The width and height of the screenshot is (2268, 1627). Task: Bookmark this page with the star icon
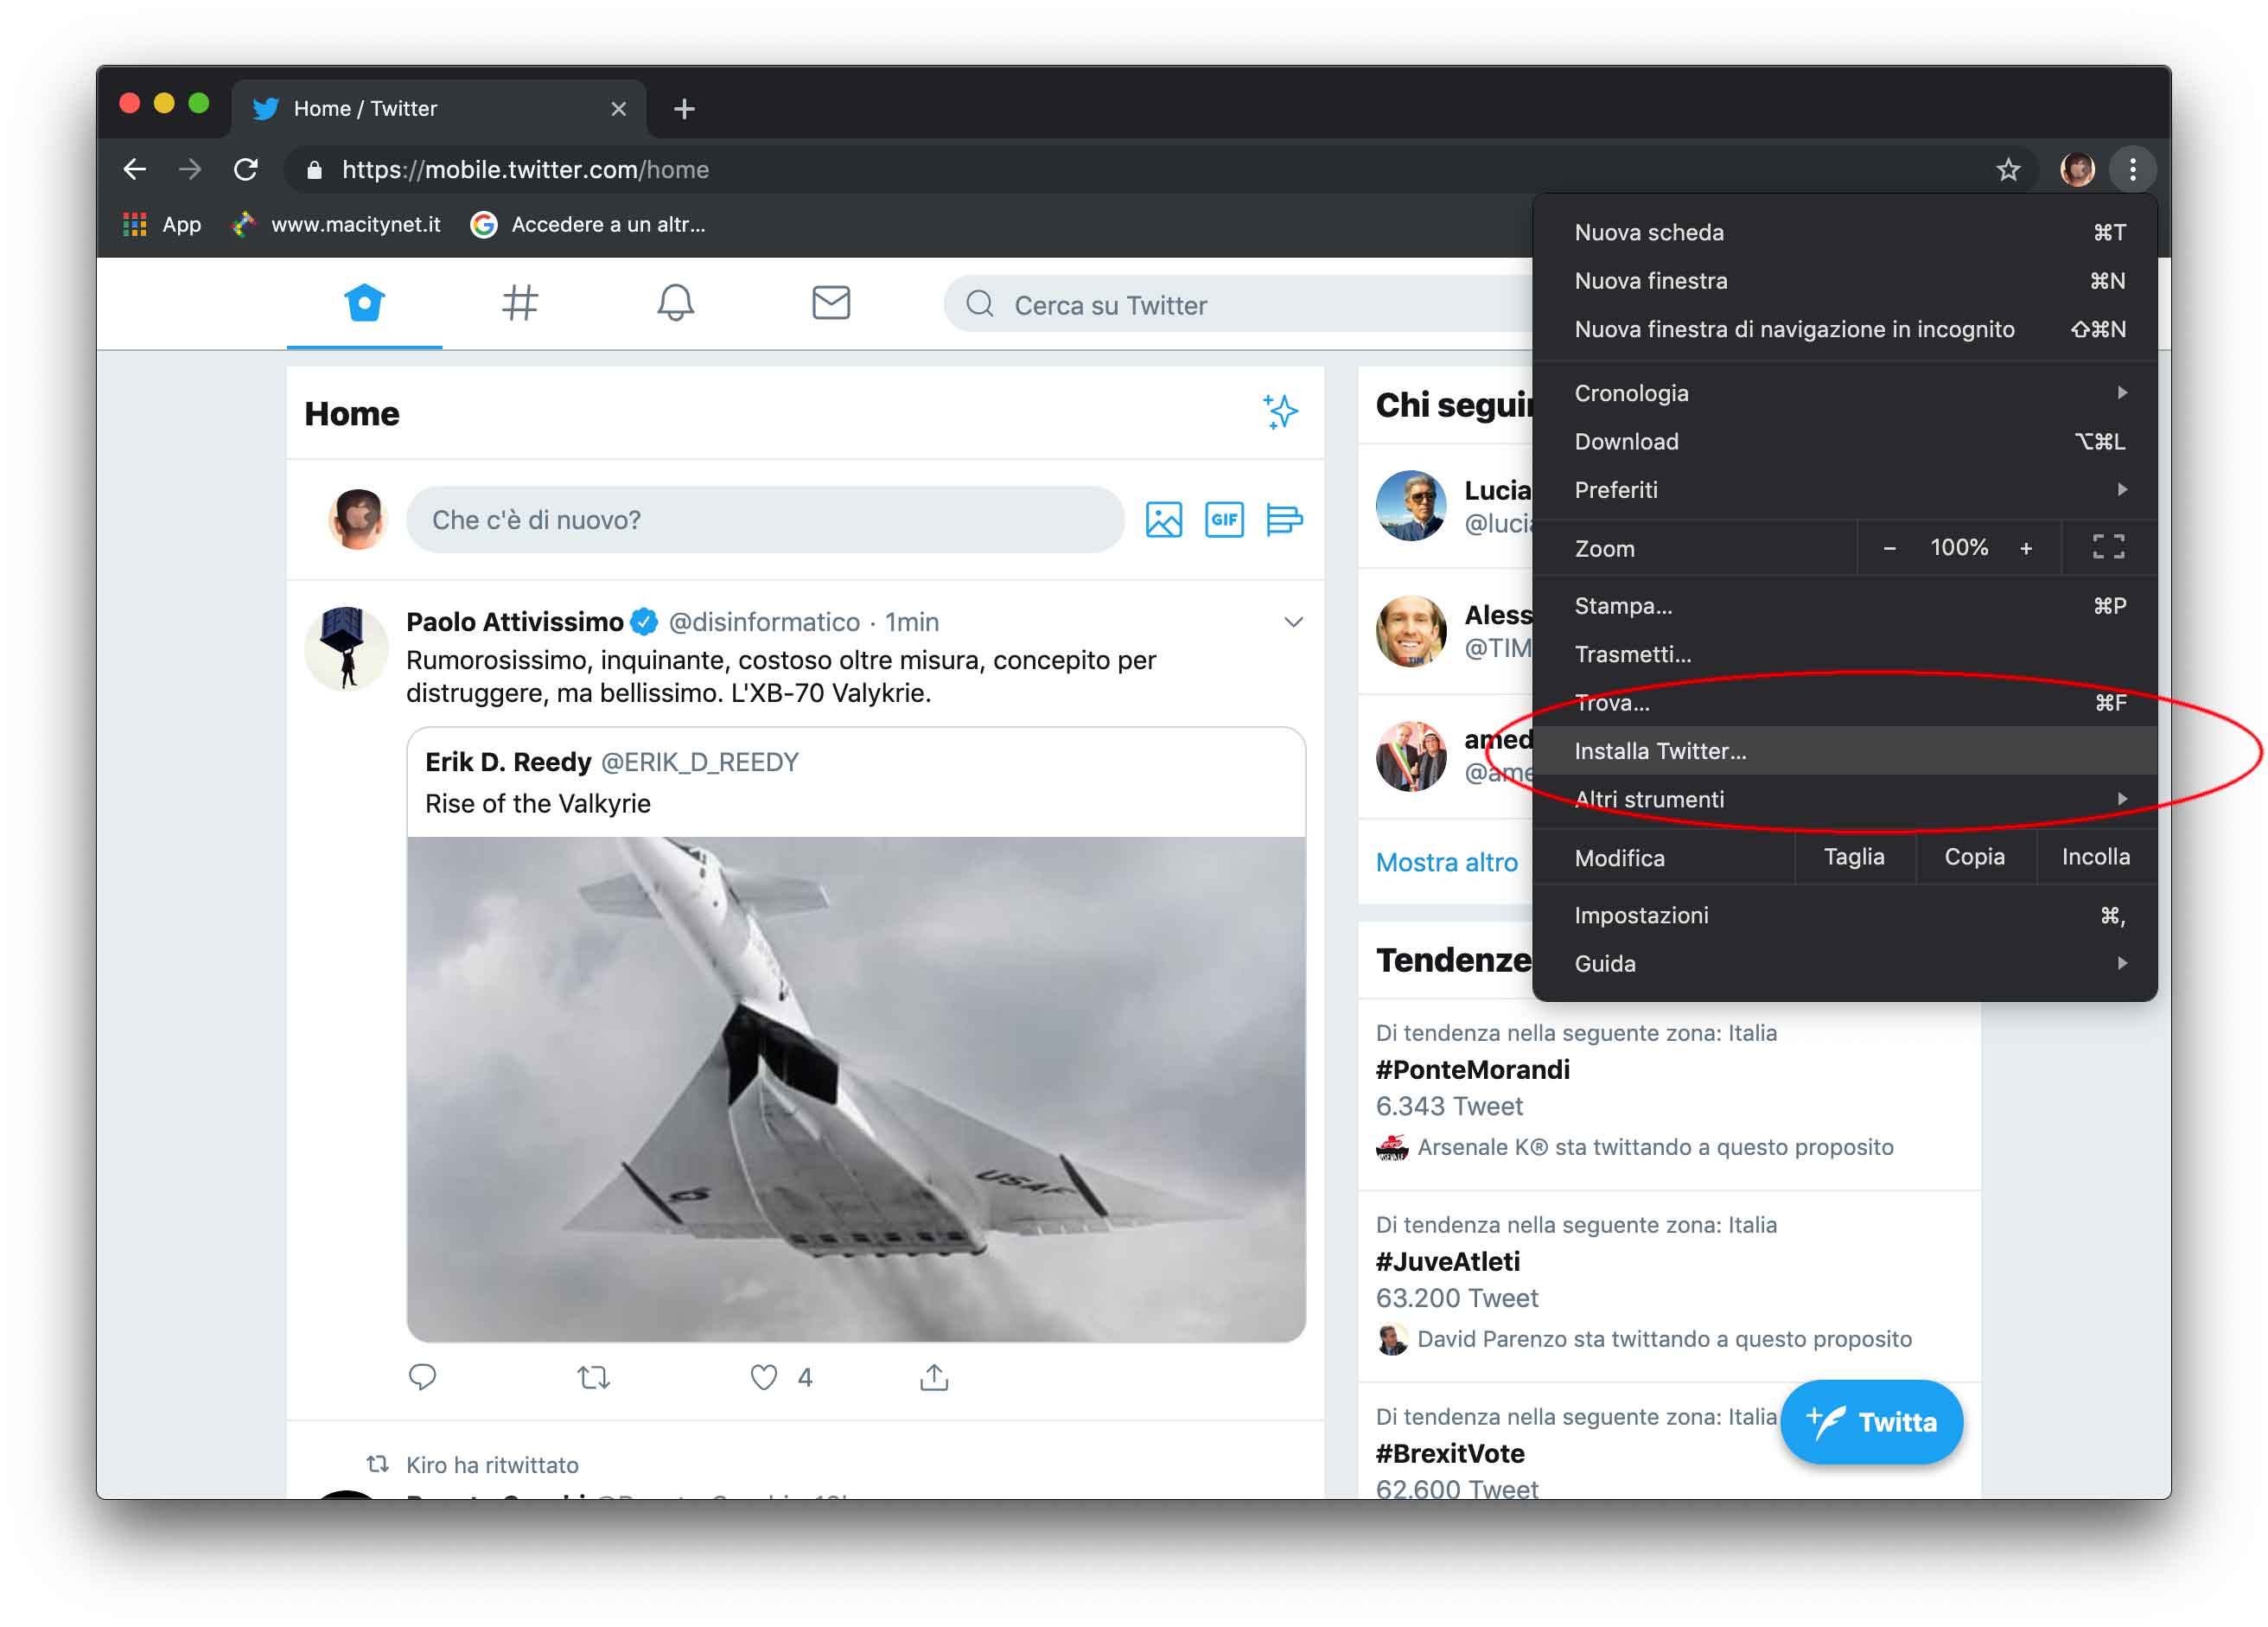point(2008,170)
